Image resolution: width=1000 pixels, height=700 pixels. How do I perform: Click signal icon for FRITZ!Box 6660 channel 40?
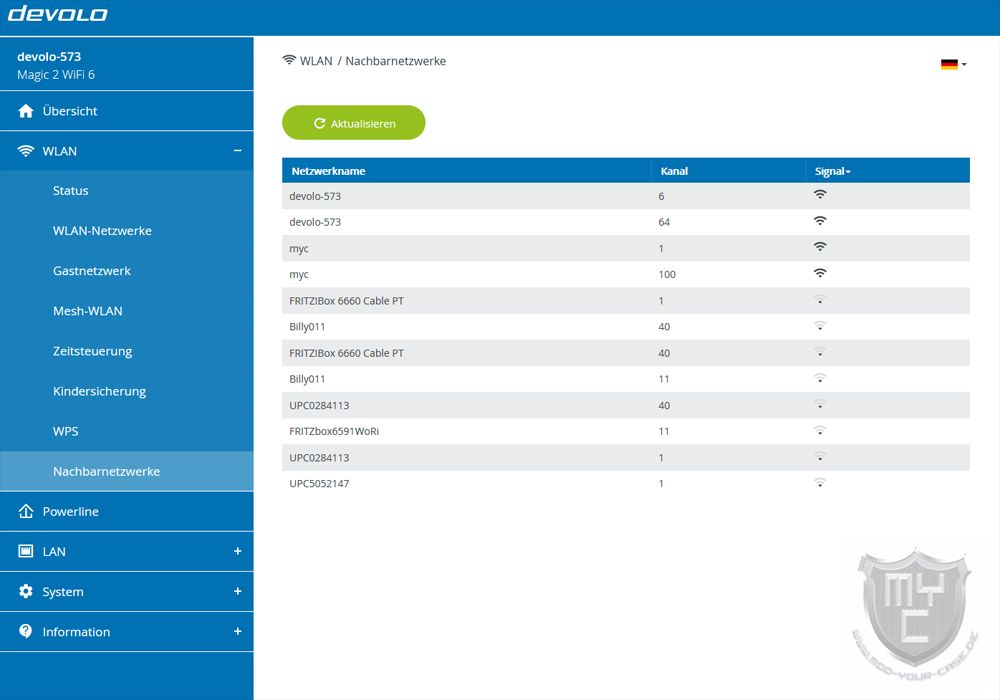click(820, 352)
